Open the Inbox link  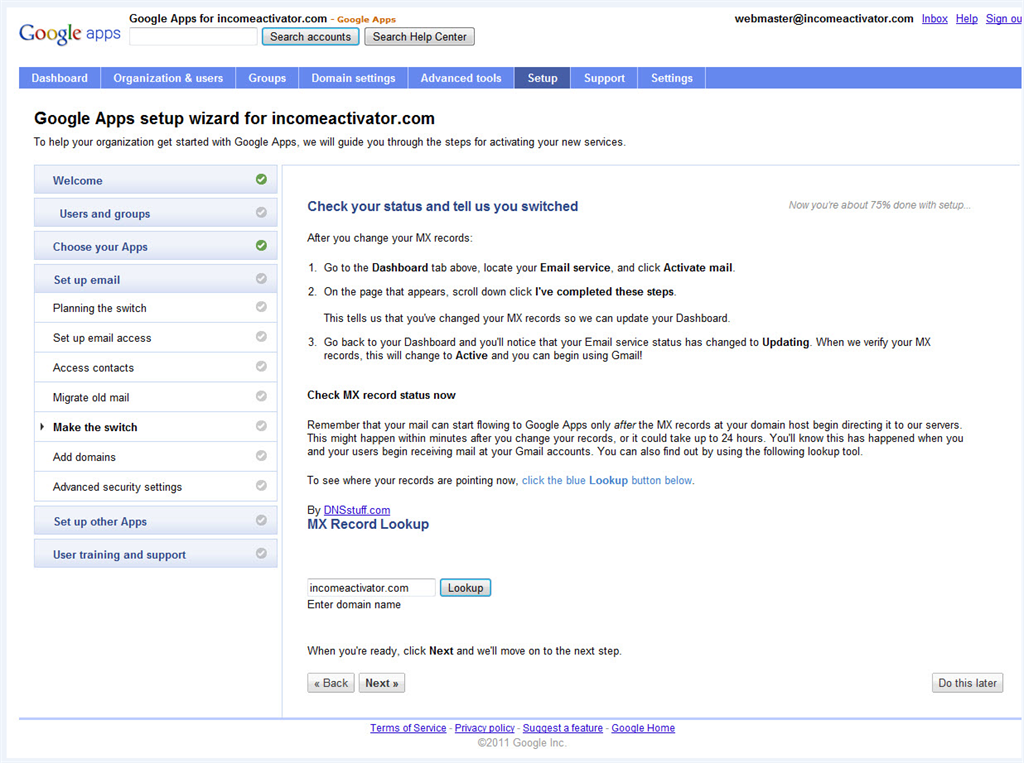[x=935, y=19]
